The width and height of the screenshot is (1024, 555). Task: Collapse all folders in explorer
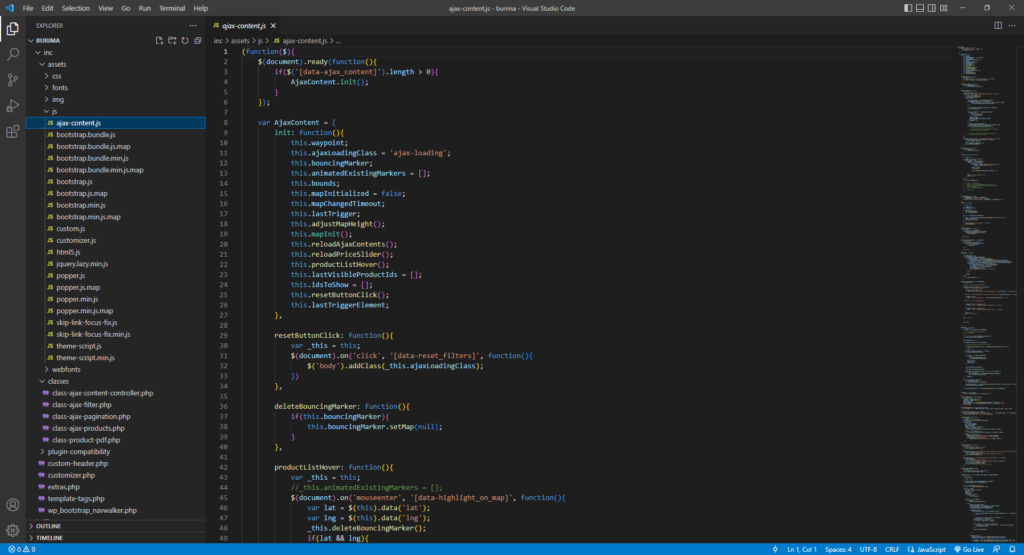click(x=198, y=40)
